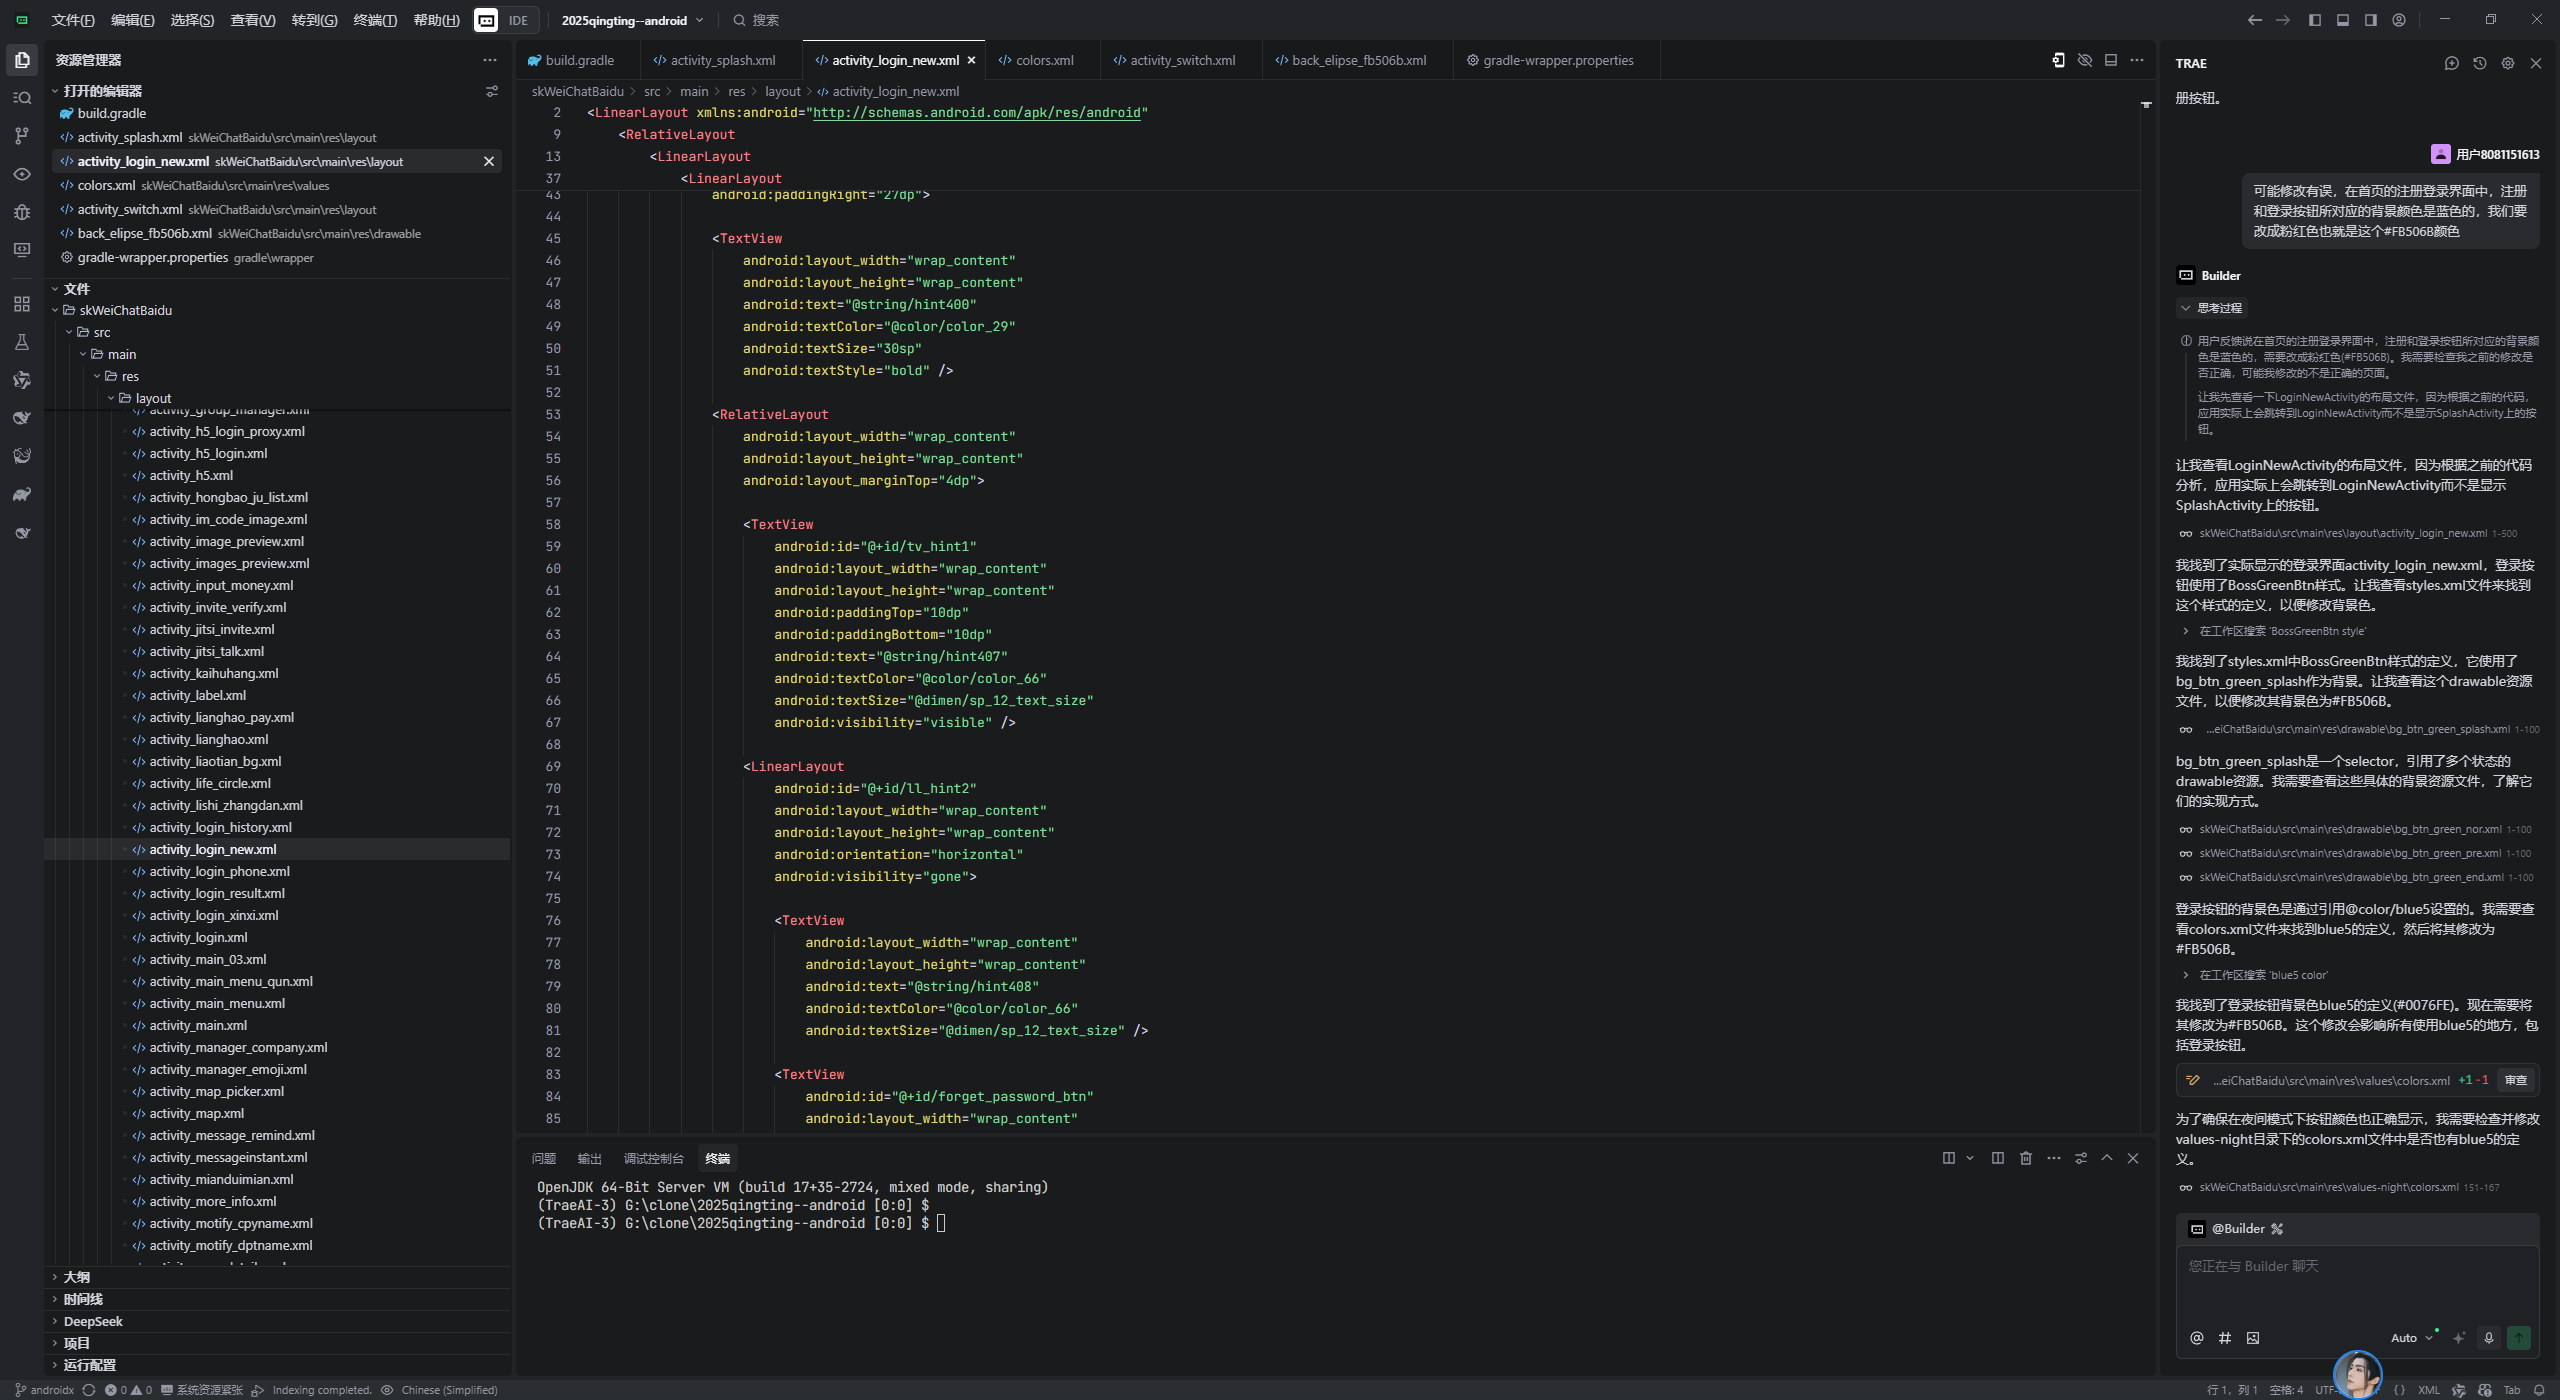Open the schemas.android.com URL link
This screenshot has height=1400, width=2560.
pyautogui.click(x=976, y=112)
